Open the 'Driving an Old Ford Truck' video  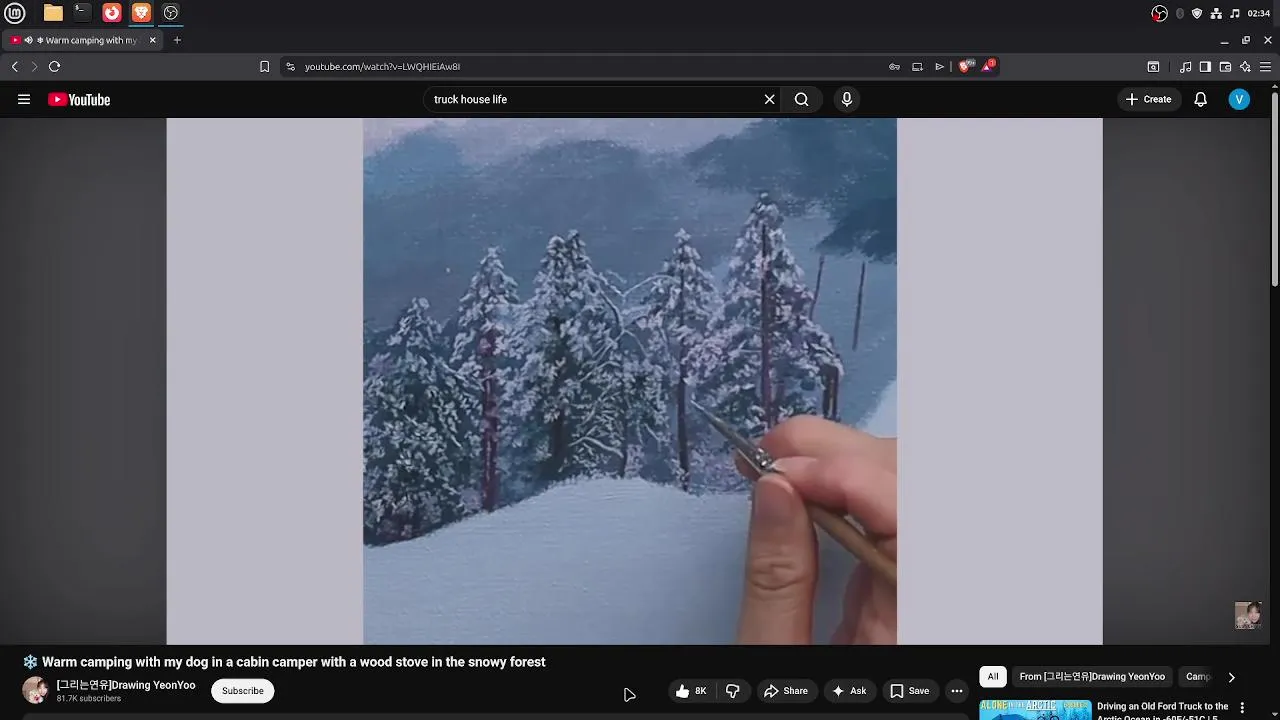click(1162, 711)
